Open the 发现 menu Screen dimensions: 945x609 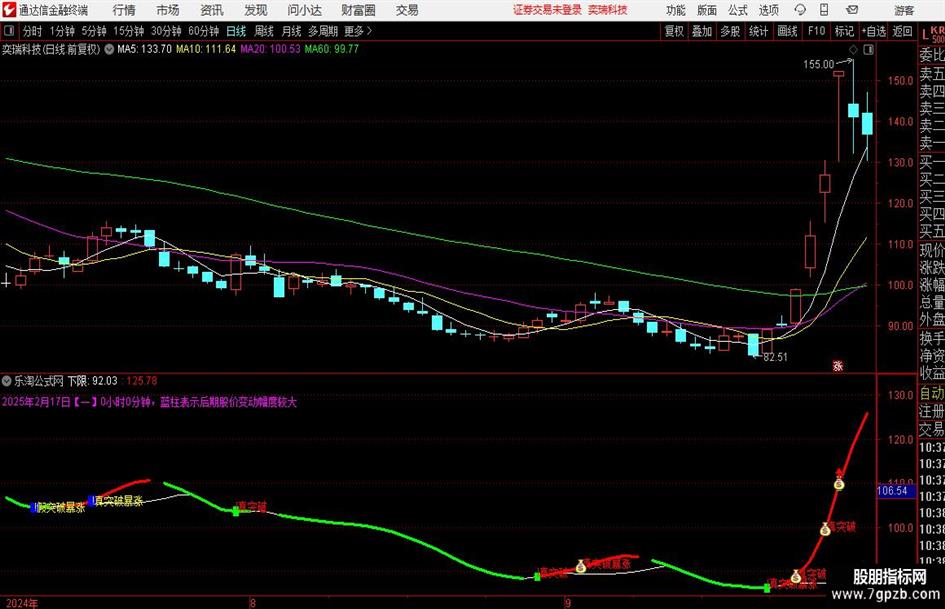(x=256, y=10)
